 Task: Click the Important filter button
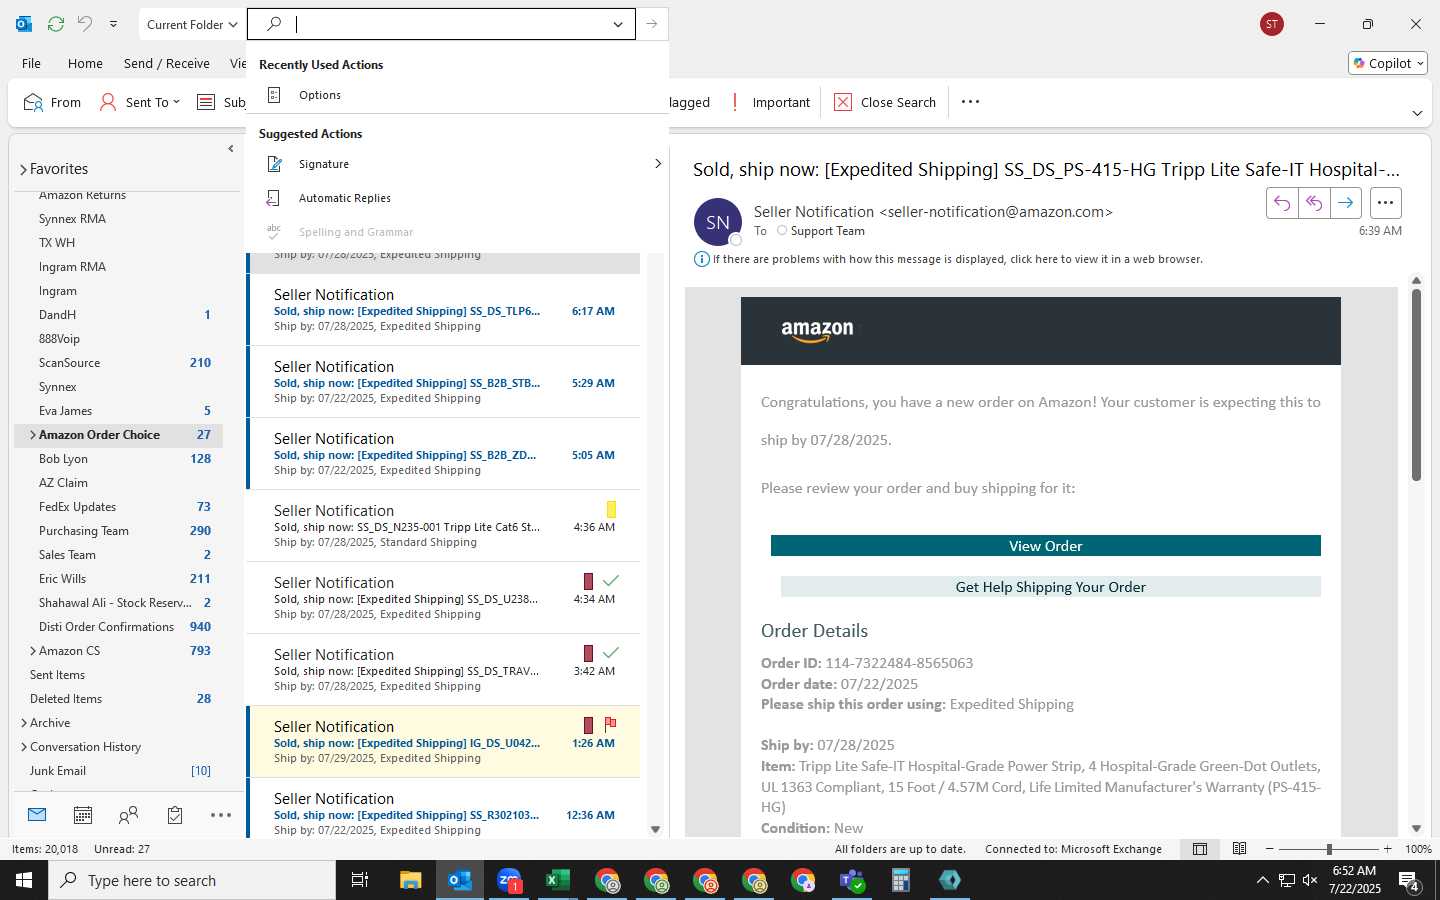(x=770, y=102)
